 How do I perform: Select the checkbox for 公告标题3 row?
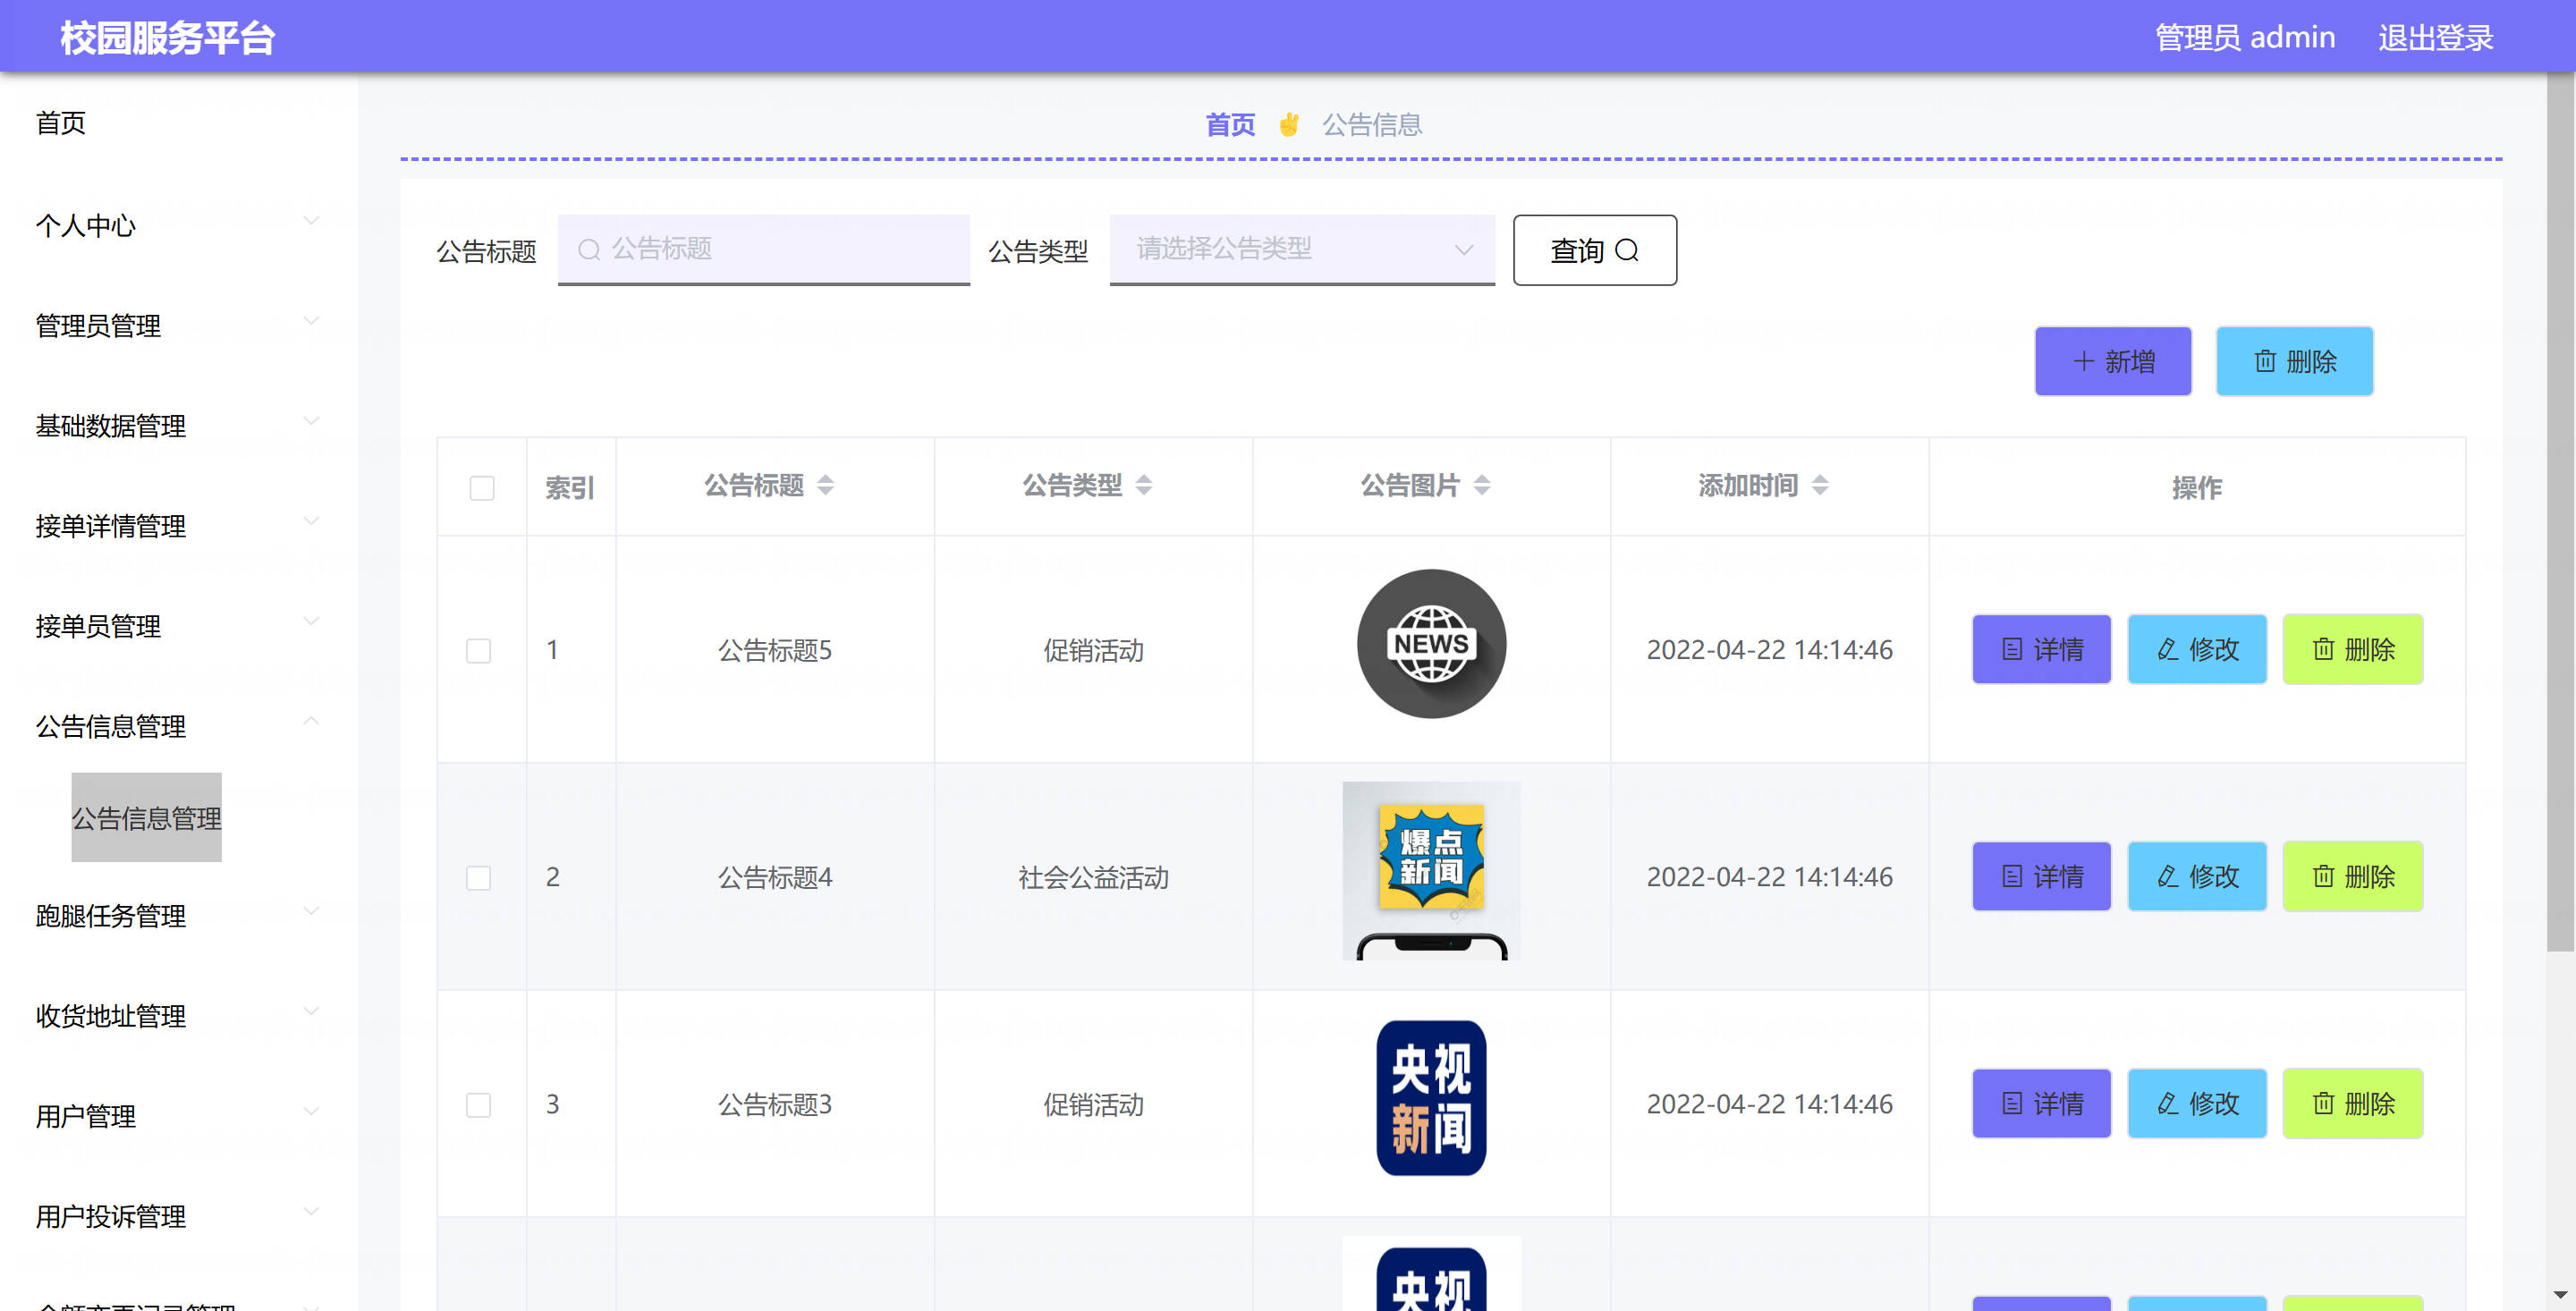(479, 1105)
